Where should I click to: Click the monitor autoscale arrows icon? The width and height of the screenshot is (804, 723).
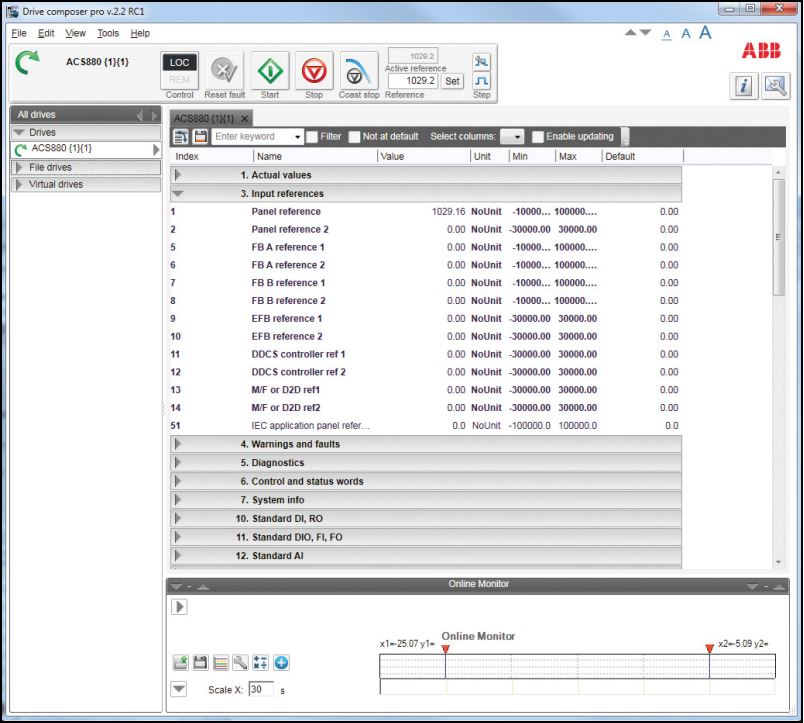(x=260, y=662)
